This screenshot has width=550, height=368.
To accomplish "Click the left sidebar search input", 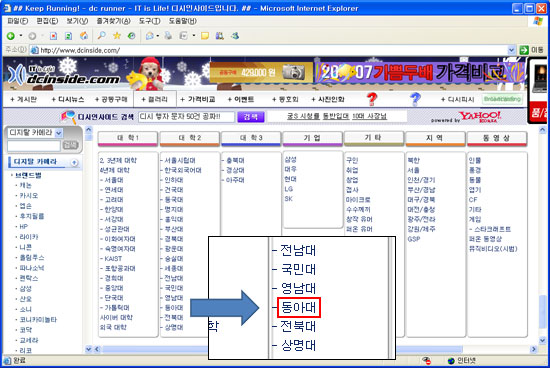I will (x=34, y=145).
